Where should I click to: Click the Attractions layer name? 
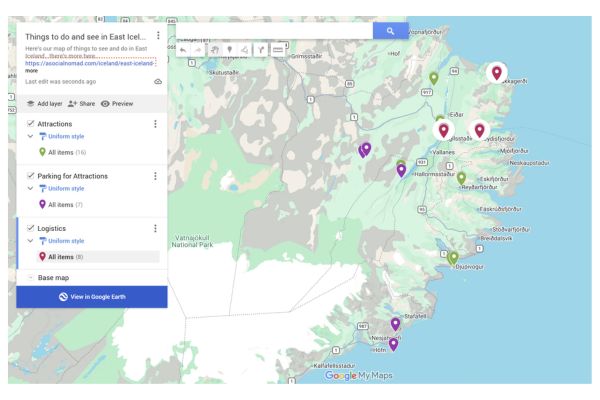[x=55, y=124]
